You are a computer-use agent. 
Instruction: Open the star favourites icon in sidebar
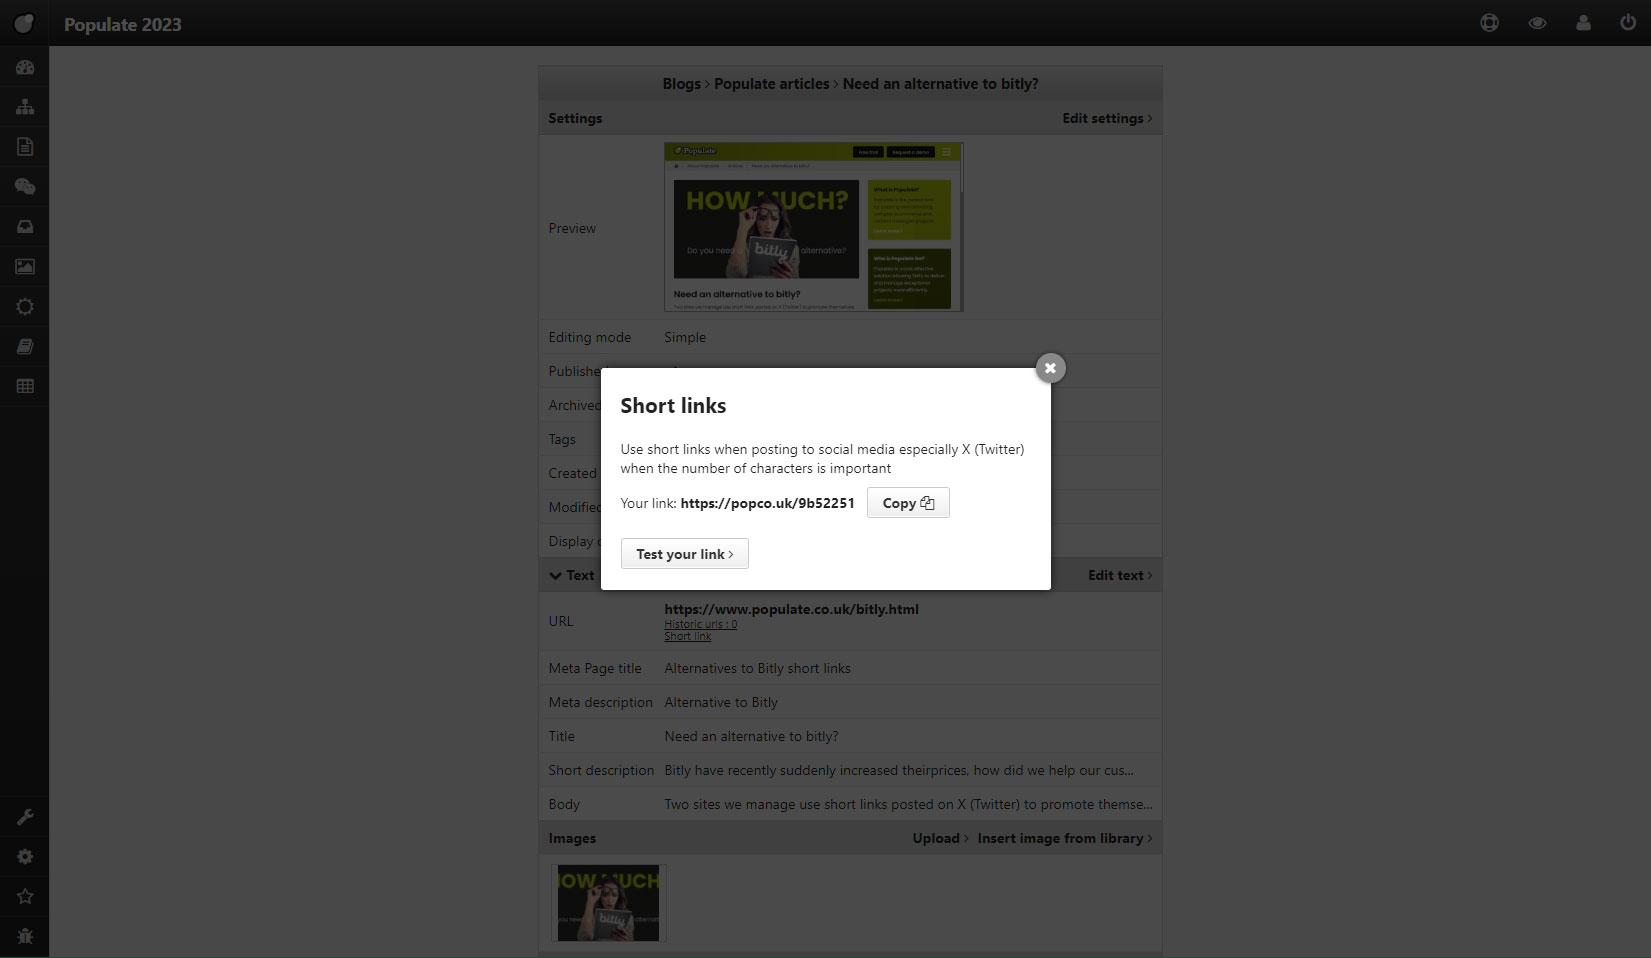point(25,897)
